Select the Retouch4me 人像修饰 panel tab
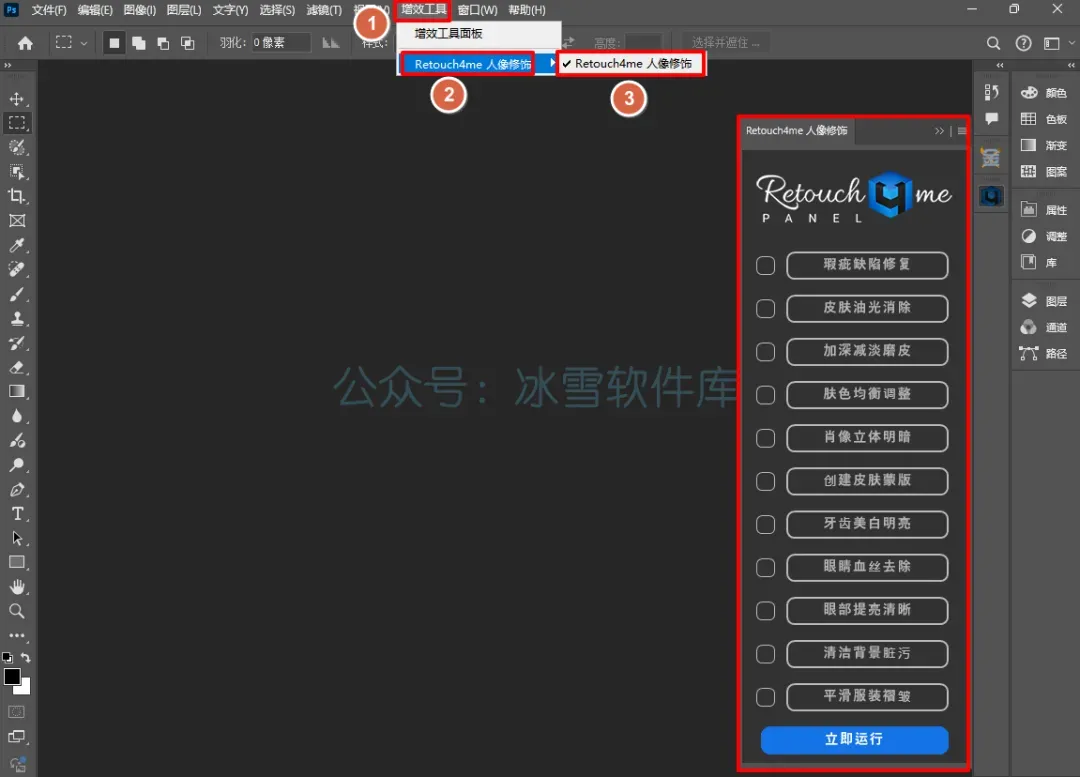The height and width of the screenshot is (777, 1080). 796,131
